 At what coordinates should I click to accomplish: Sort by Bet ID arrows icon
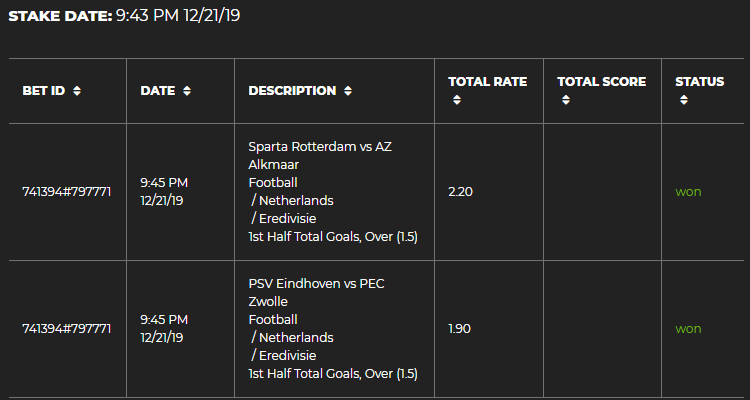(x=77, y=91)
